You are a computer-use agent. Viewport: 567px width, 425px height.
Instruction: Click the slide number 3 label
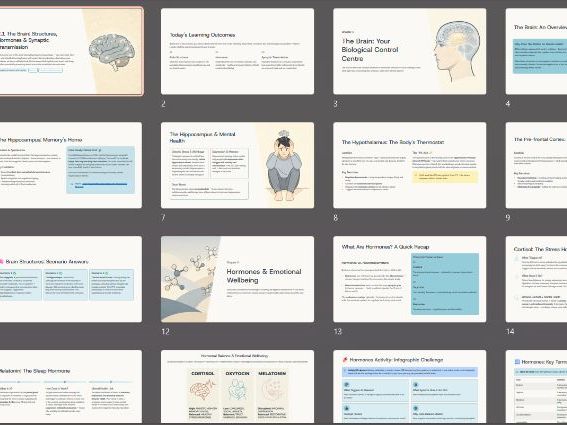tap(336, 104)
